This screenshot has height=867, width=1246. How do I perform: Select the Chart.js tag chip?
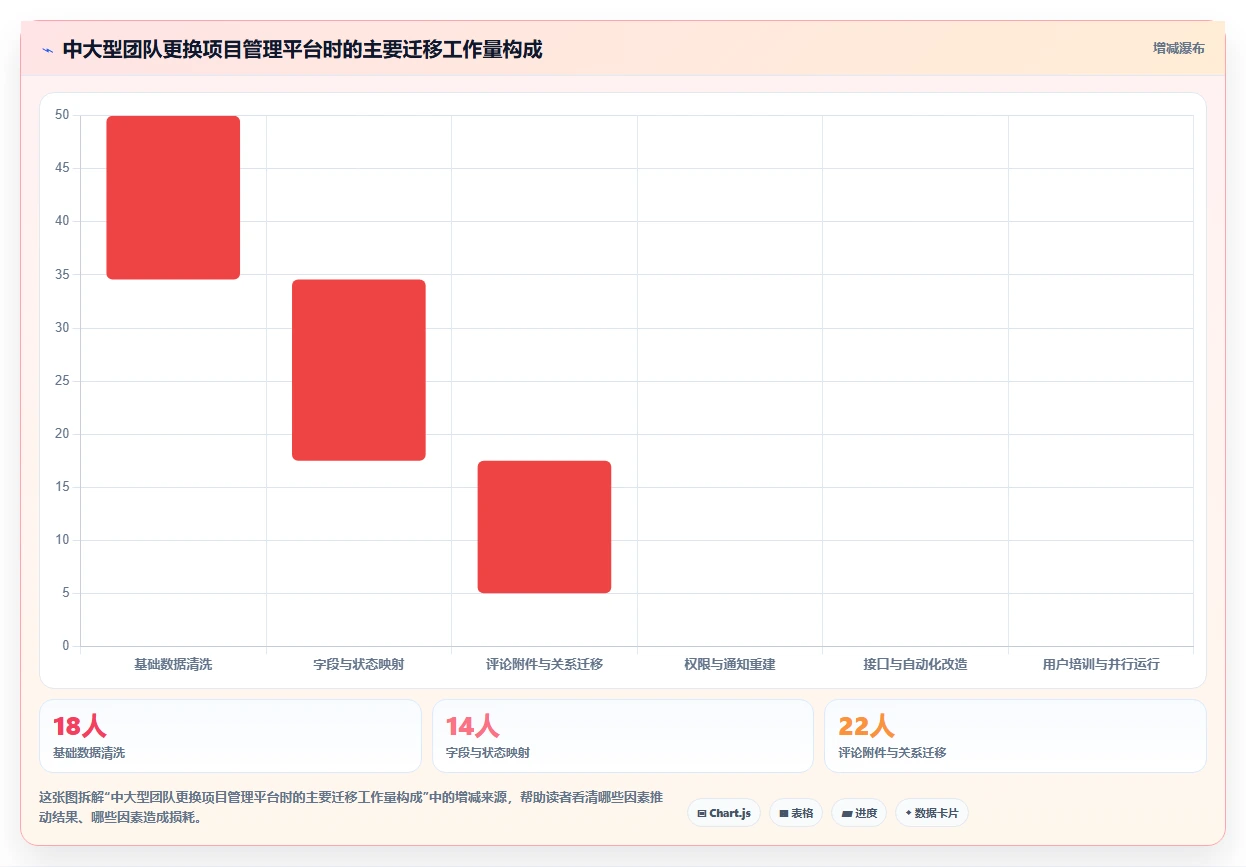tap(724, 813)
